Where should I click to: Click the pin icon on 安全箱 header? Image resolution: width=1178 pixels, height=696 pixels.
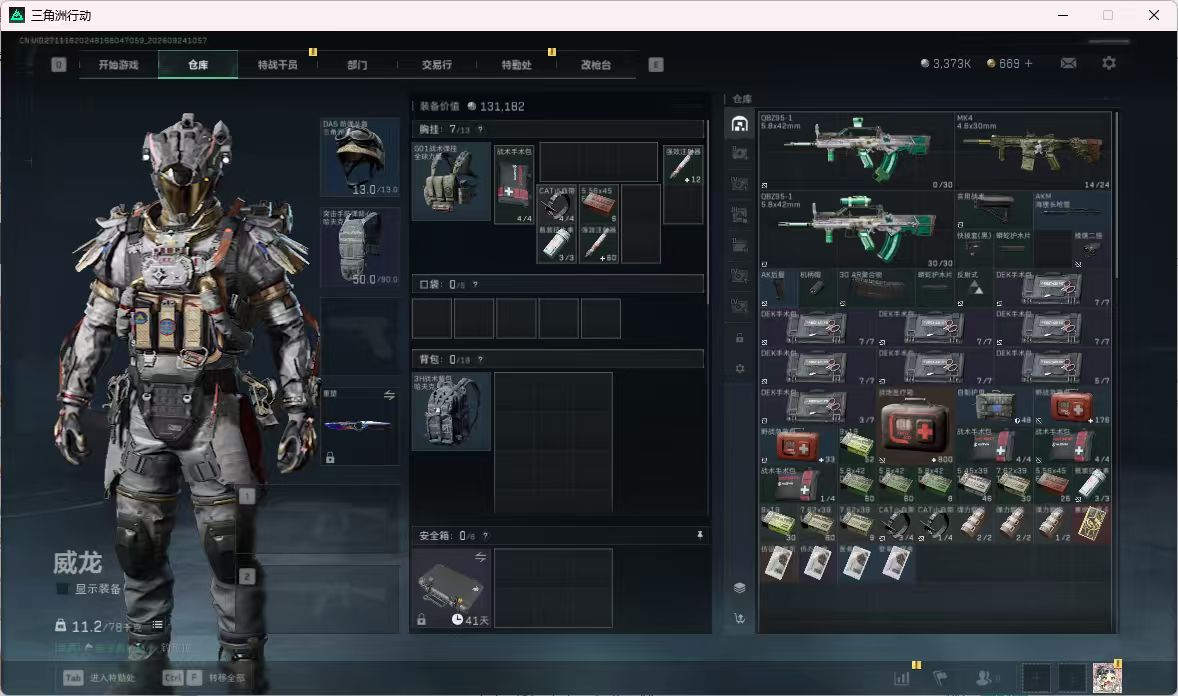[699, 535]
